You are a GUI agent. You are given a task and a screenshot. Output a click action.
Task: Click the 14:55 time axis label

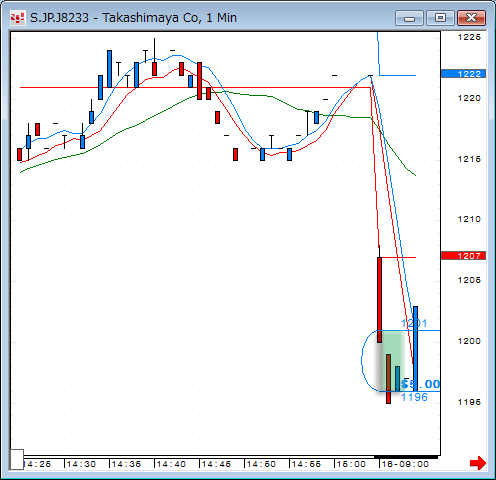[x=306, y=464]
